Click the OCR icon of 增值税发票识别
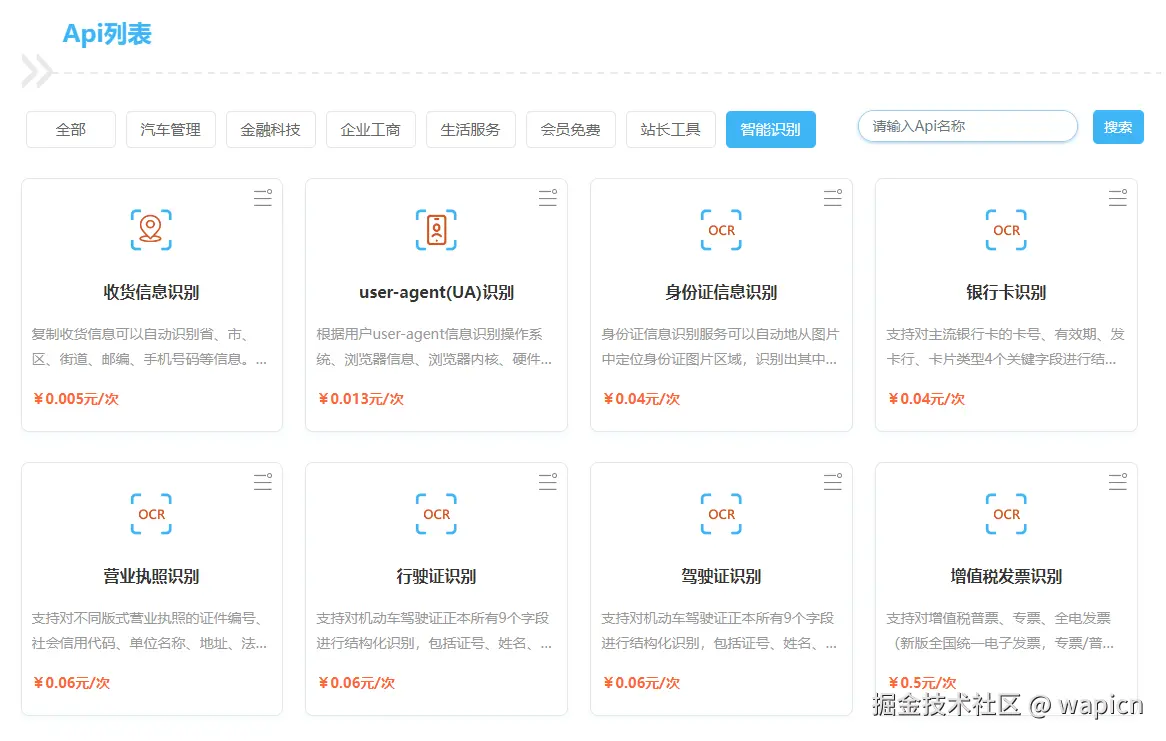This screenshot has width=1166, height=741. pyautogui.click(x=1006, y=514)
